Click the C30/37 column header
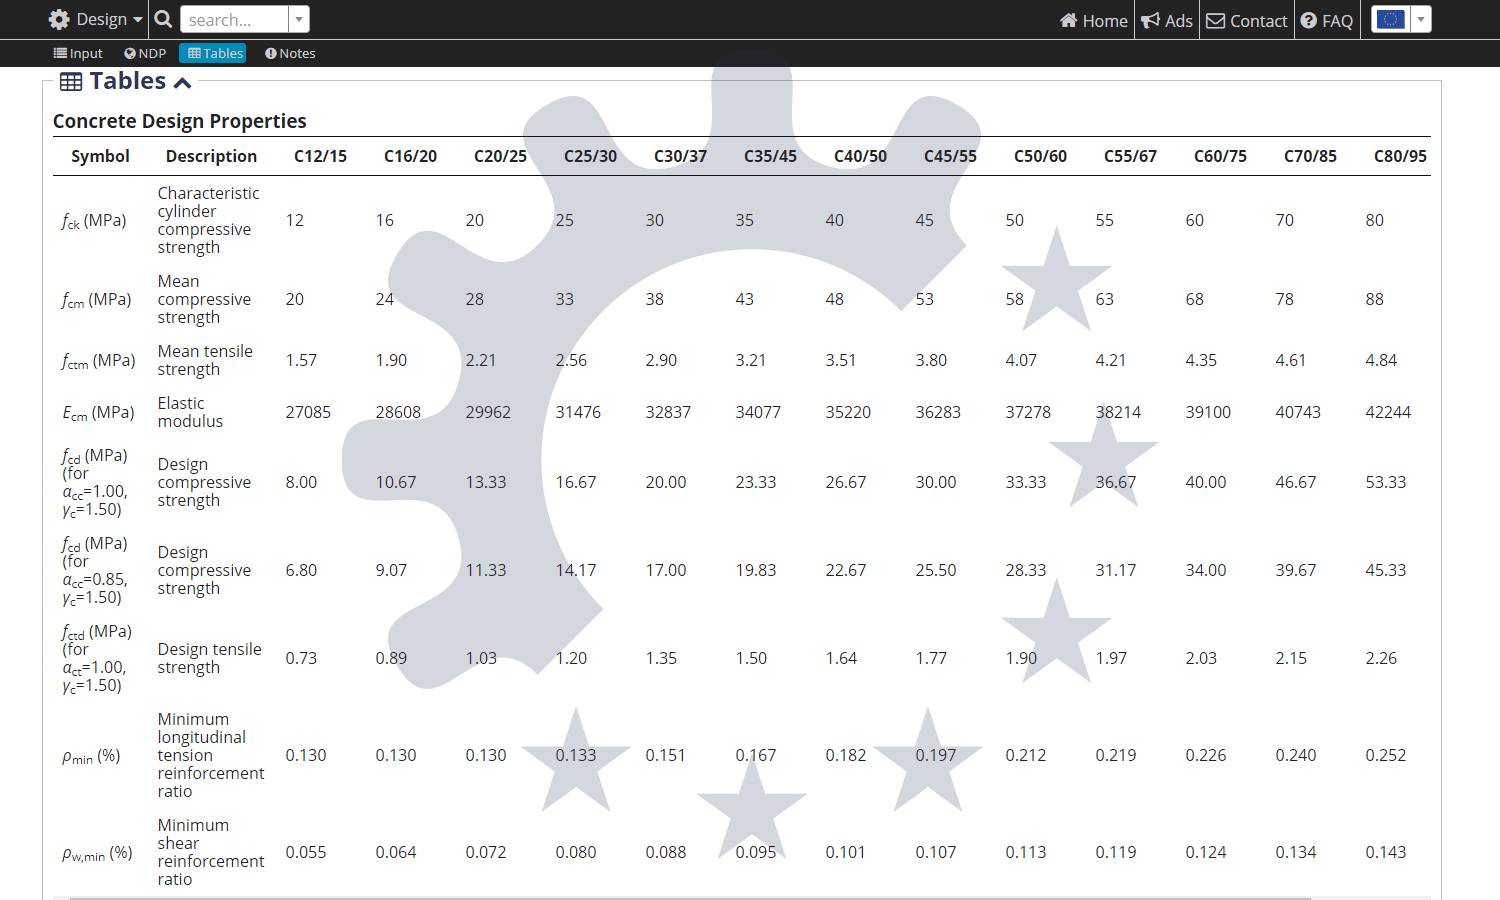Screen dimensions: 1500x900 [680, 156]
